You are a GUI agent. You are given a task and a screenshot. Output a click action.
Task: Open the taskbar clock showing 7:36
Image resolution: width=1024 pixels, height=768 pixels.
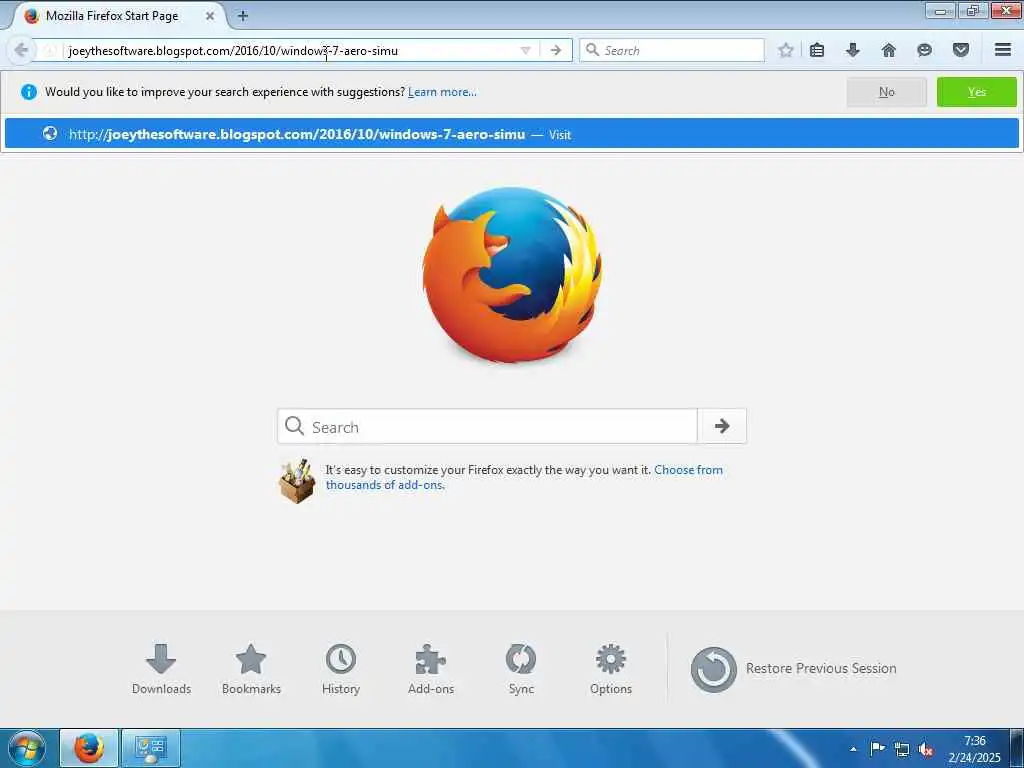point(974,749)
